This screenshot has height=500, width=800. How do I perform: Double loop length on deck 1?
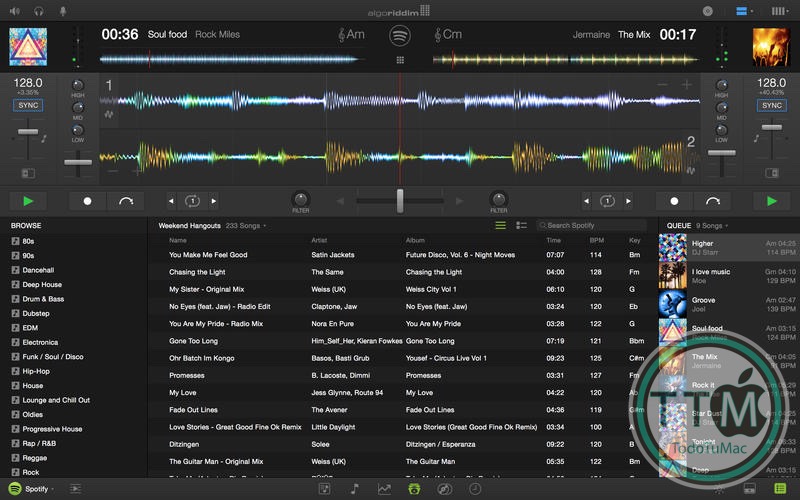pos(214,201)
